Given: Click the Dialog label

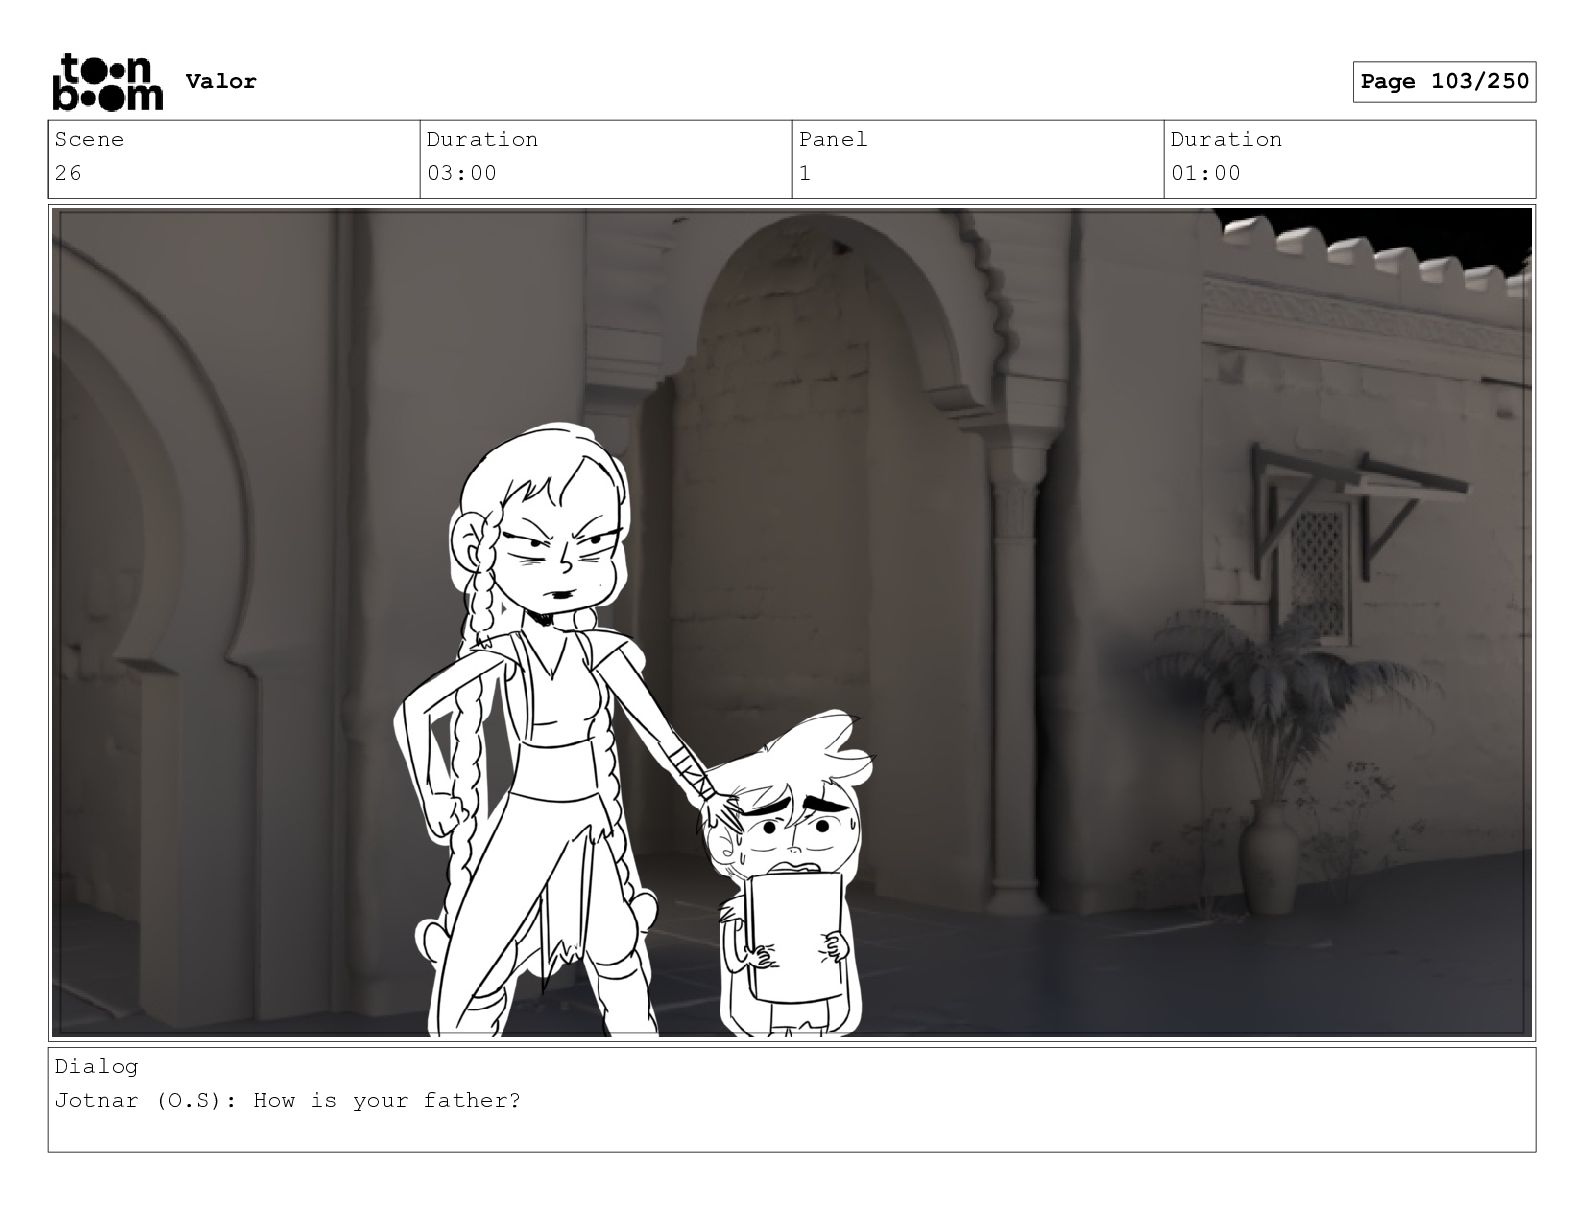Looking at the screenshot, I should [x=96, y=1067].
